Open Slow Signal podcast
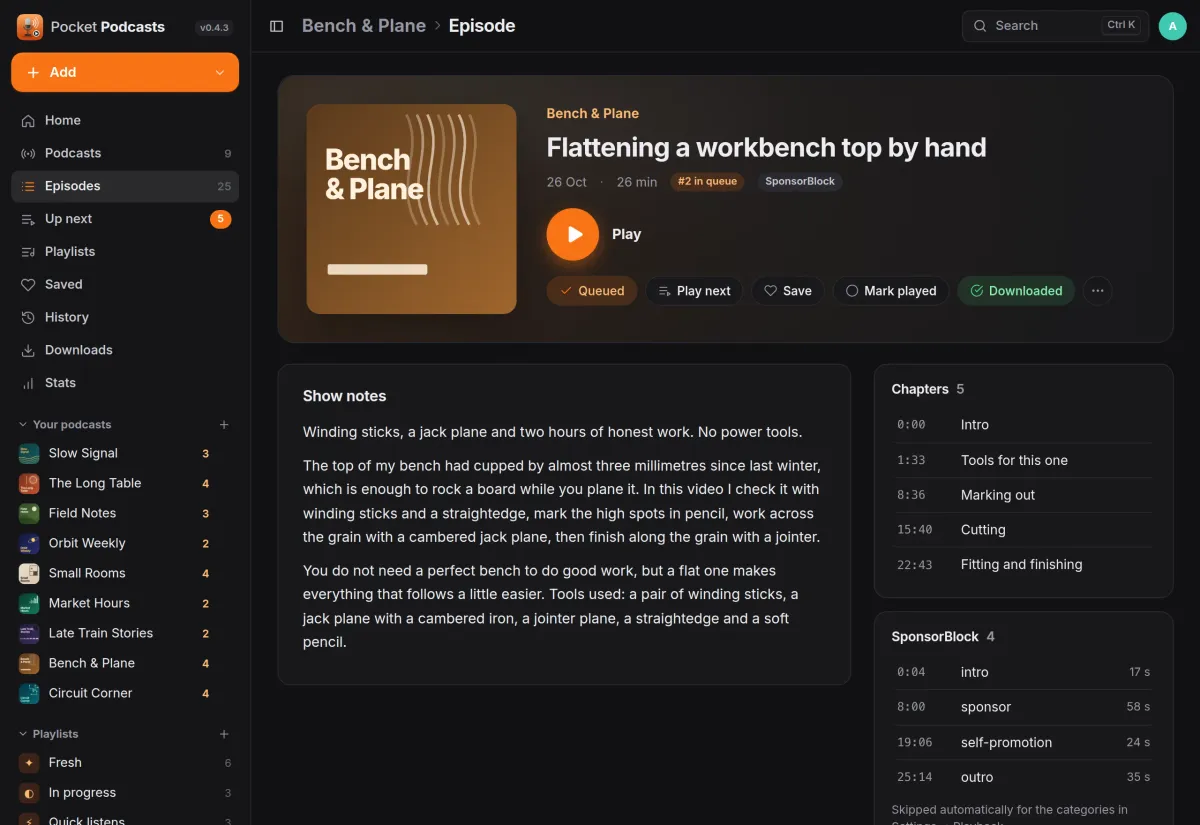This screenshot has width=1200, height=825. click(x=125, y=453)
